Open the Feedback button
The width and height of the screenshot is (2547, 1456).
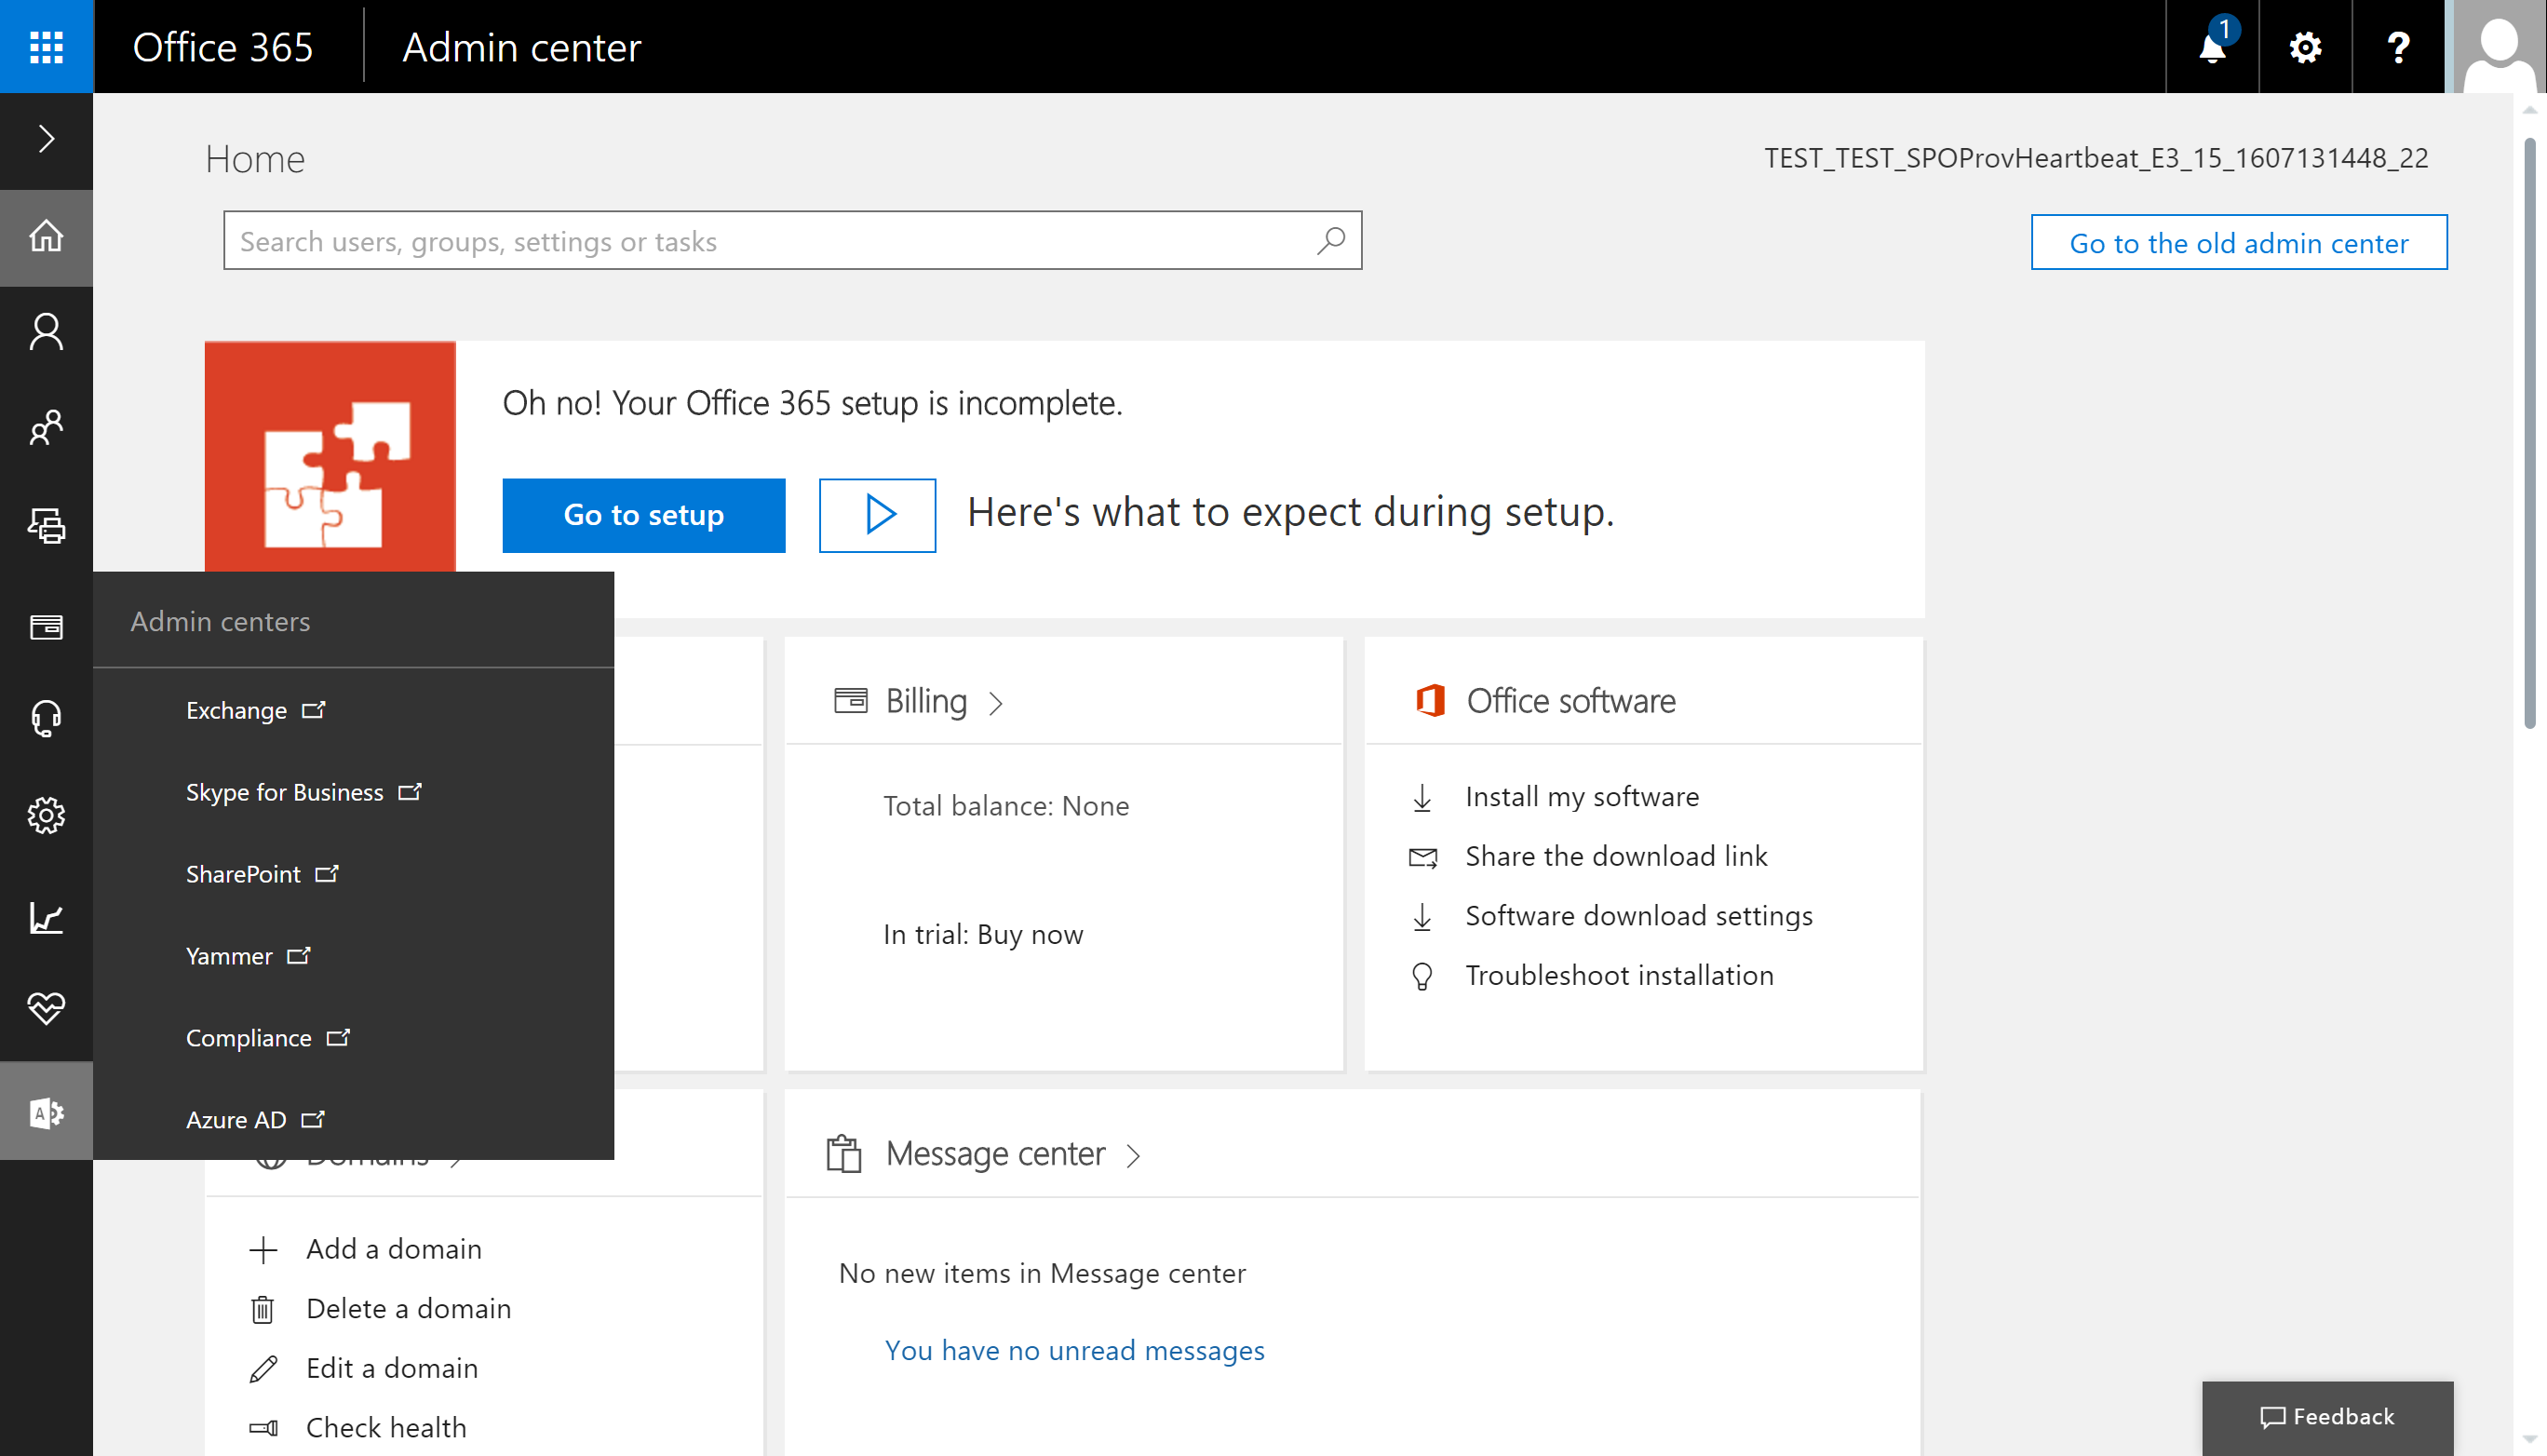(x=2327, y=1417)
